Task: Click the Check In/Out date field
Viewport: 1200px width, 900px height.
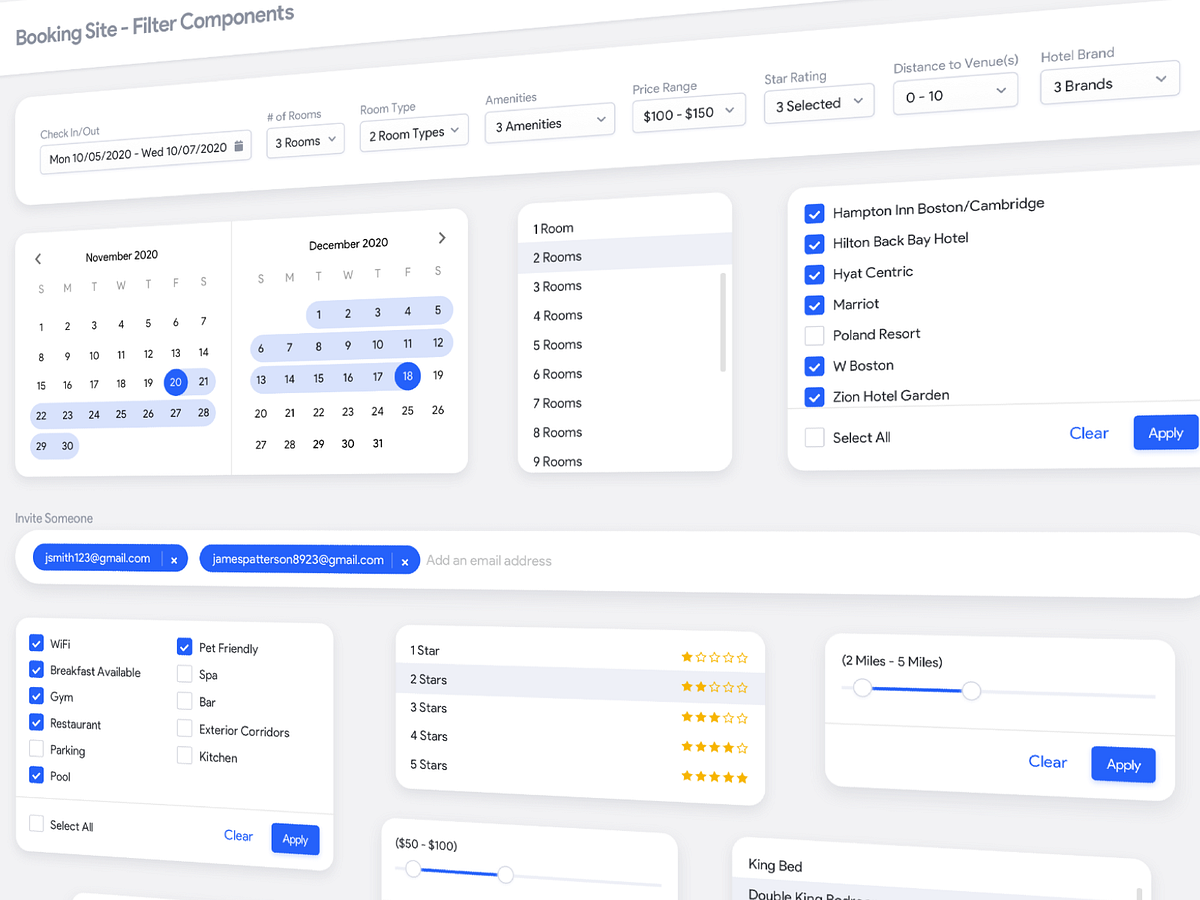Action: tap(146, 152)
